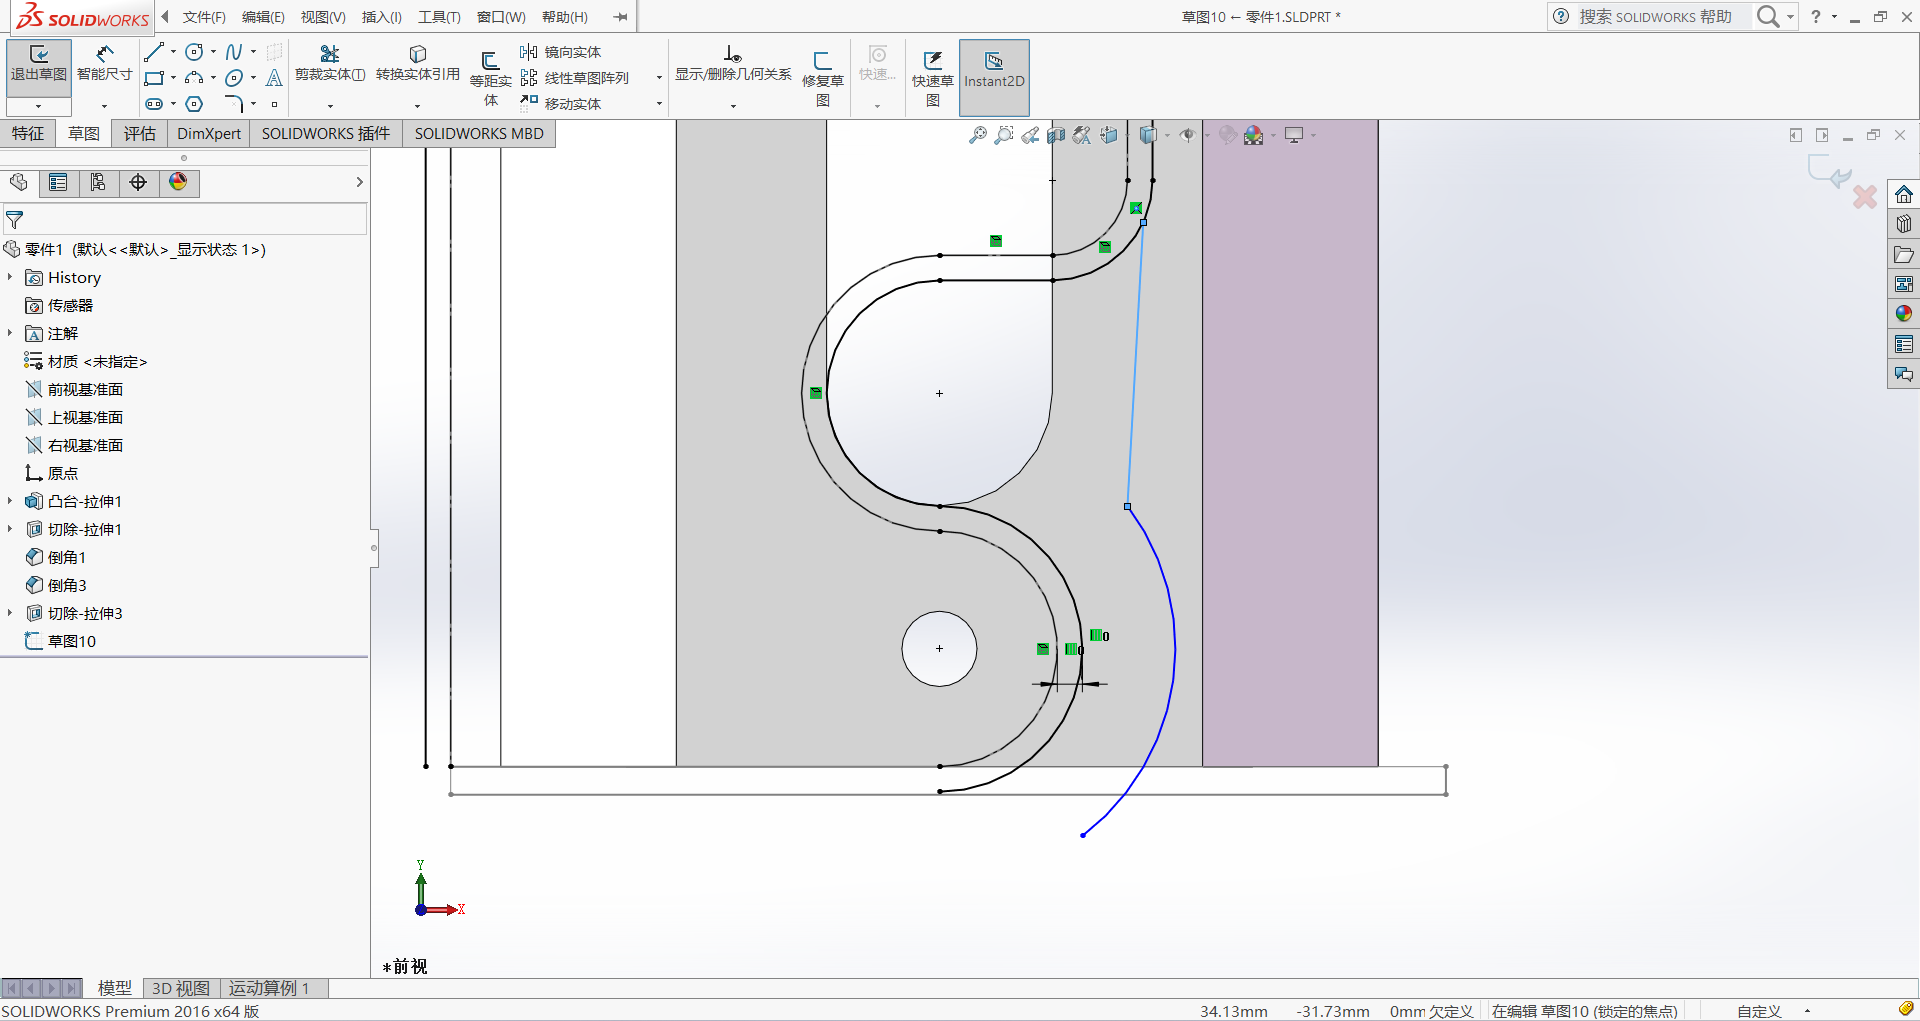The height and width of the screenshot is (1021, 1920).
Task: Expand the 凸台-拉伸1 feature node
Action: pos(10,502)
